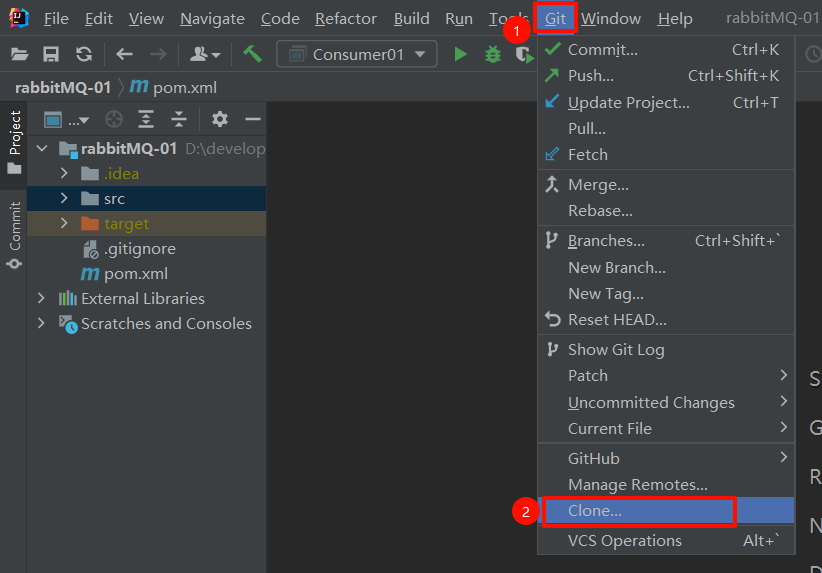Choose Push... from the Git menu

pos(666,75)
